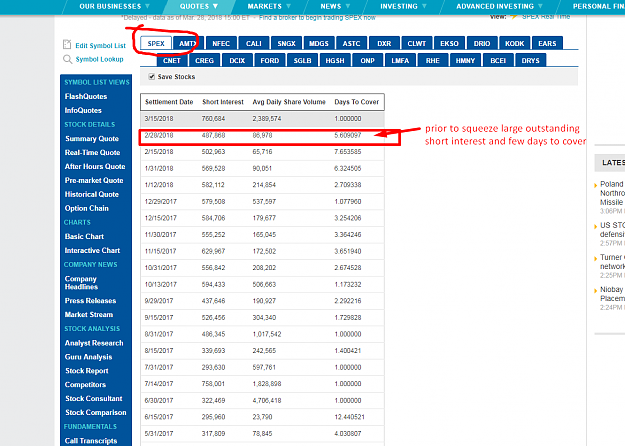
Task: Open Real-Time Quote in the sidebar
Action: click(92, 153)
